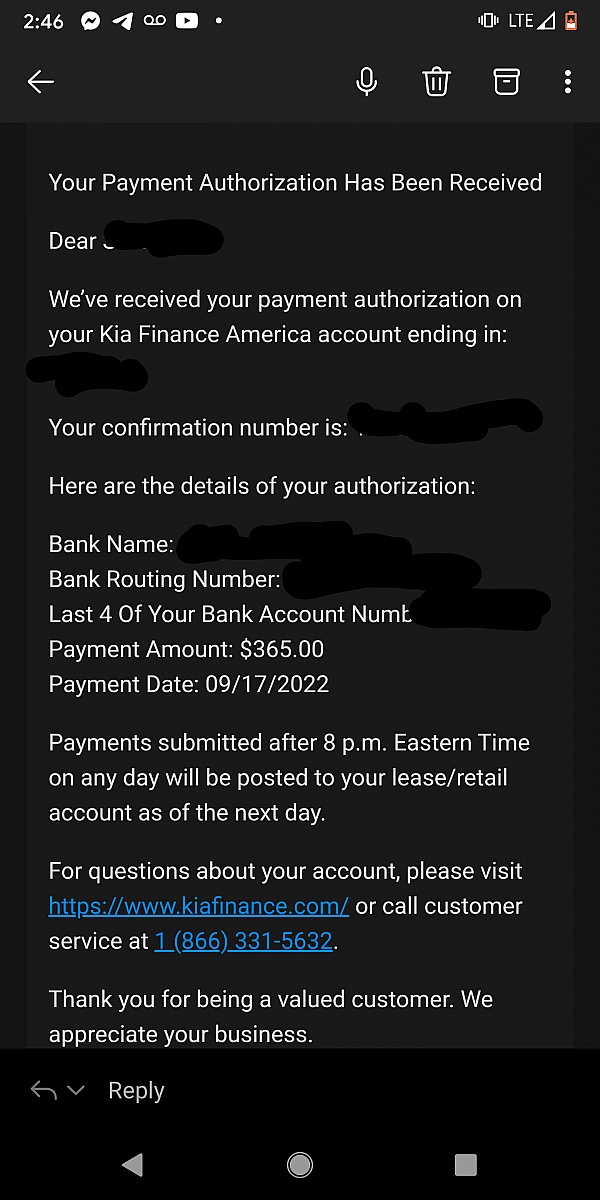Tap the back arrow to leave email
600x1200 pixels.
[x=41, y=82]
